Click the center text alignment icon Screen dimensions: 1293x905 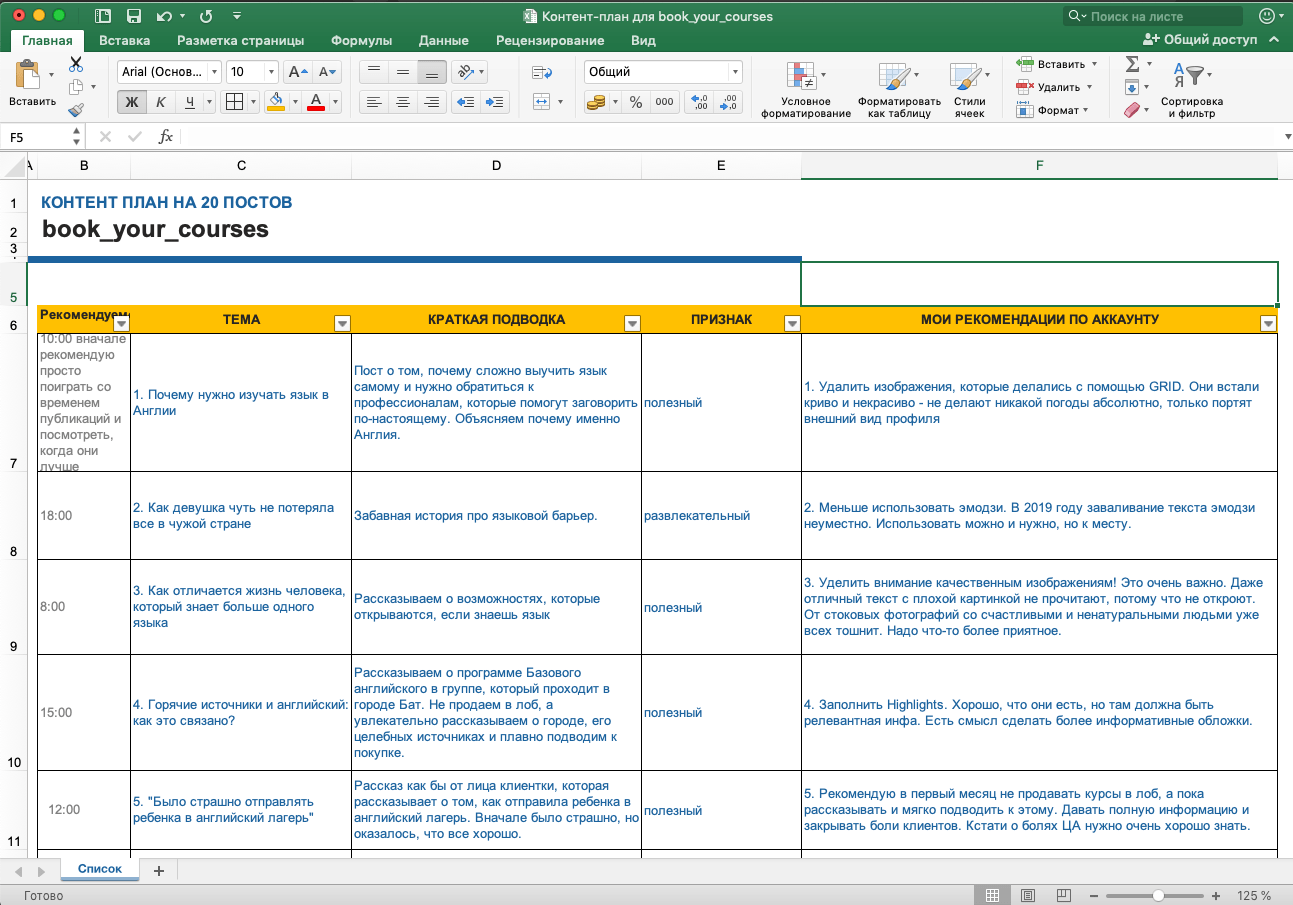[x=403, y=102]
